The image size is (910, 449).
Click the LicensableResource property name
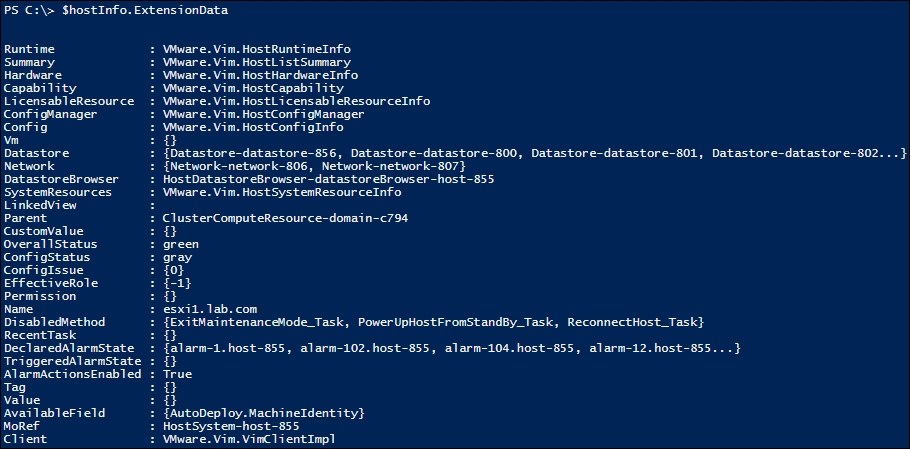[69, 101]
